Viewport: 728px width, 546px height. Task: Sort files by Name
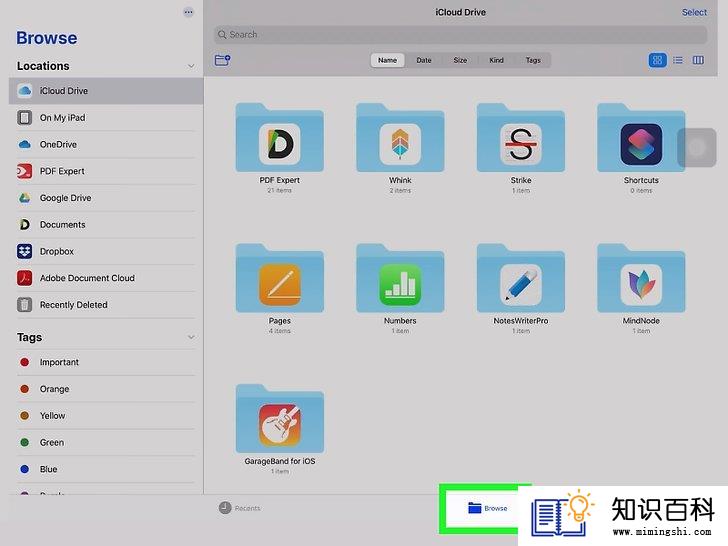[x=387, y=60]
